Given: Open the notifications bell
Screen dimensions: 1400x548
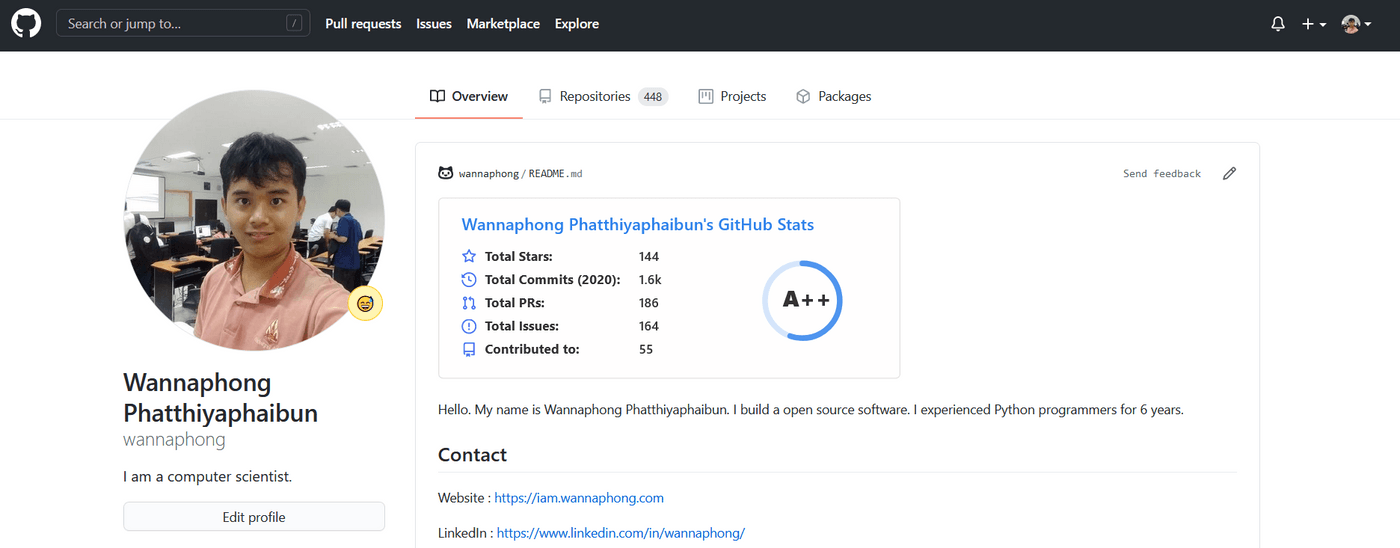Looking at the screenshot, I should (x=1278, y=24).
